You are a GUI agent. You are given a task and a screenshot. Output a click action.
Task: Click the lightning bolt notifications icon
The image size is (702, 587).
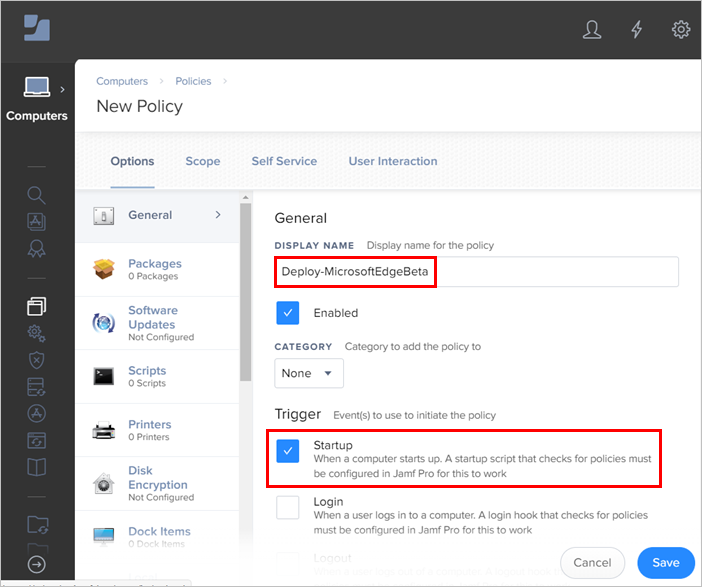636,30
